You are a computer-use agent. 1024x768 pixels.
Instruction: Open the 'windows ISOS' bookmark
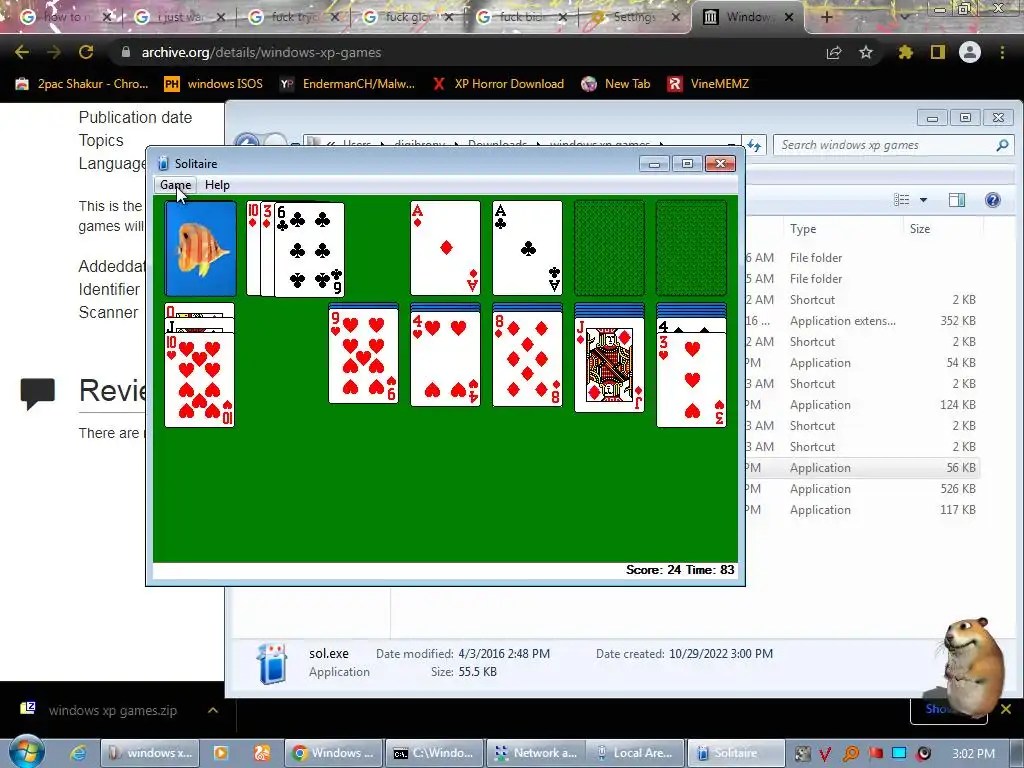point(213,84)
